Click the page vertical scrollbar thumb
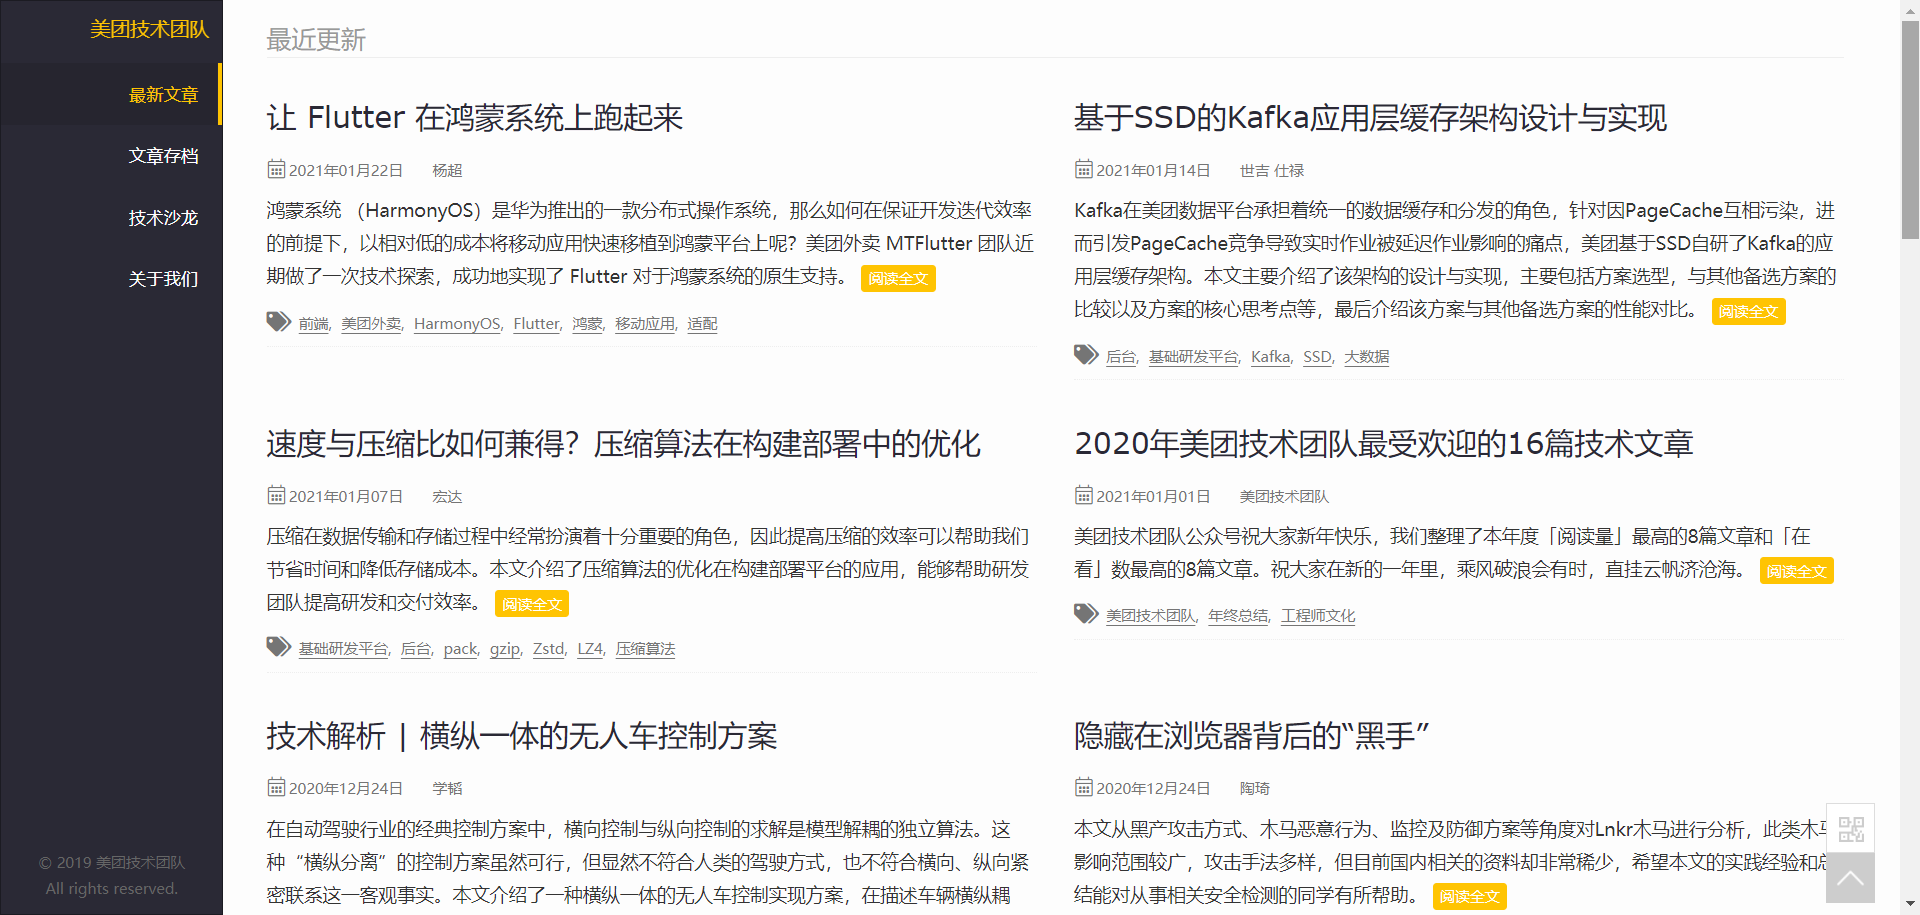Image resolution: width=1920 pixels, height=915 pixels. click(1910, 130)
